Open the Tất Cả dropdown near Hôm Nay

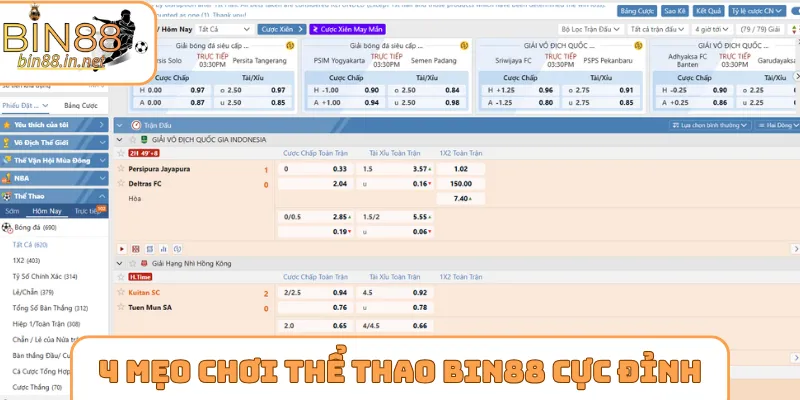pos(224,30)
